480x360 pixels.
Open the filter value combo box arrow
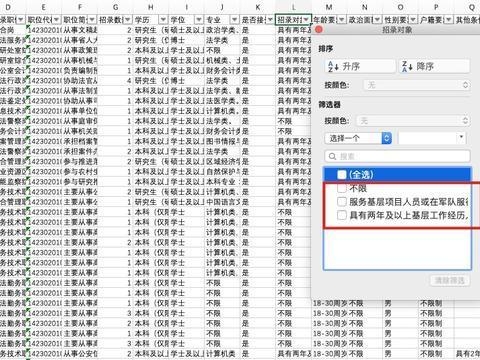(x=461, y=137)
